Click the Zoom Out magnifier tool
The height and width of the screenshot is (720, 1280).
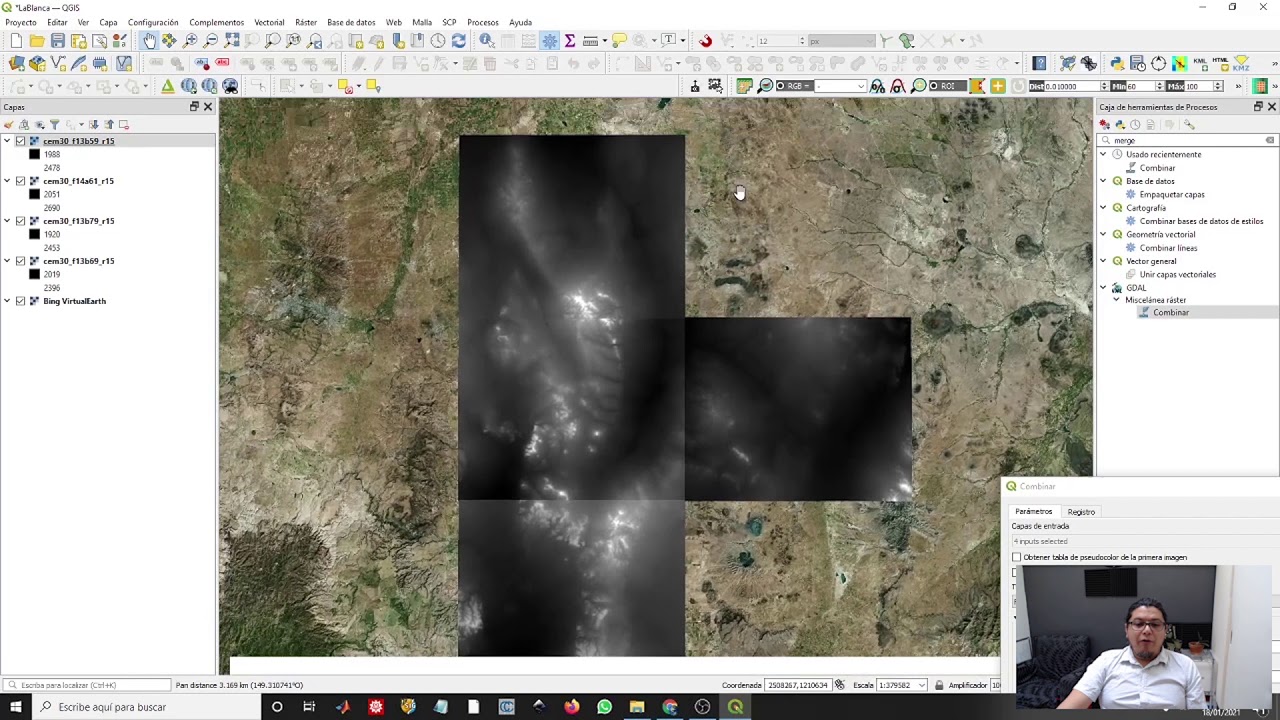[211, 41]
